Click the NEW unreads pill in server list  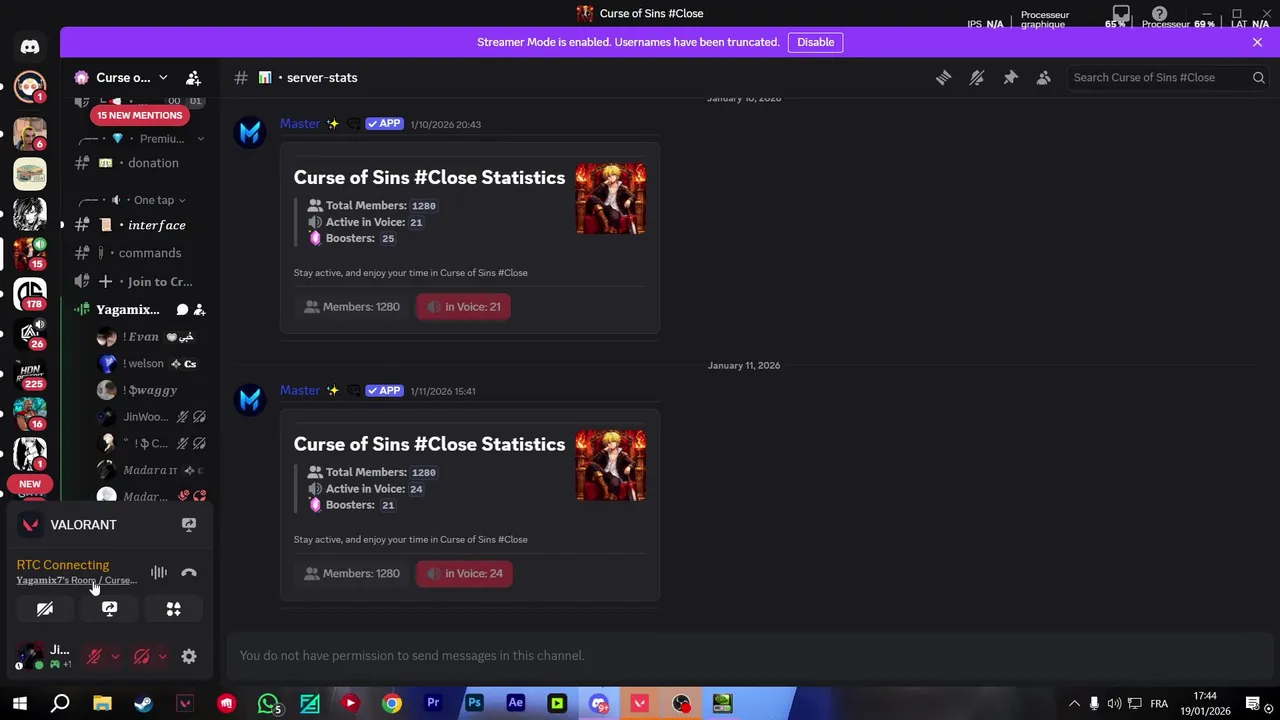[x=30, y=484]
